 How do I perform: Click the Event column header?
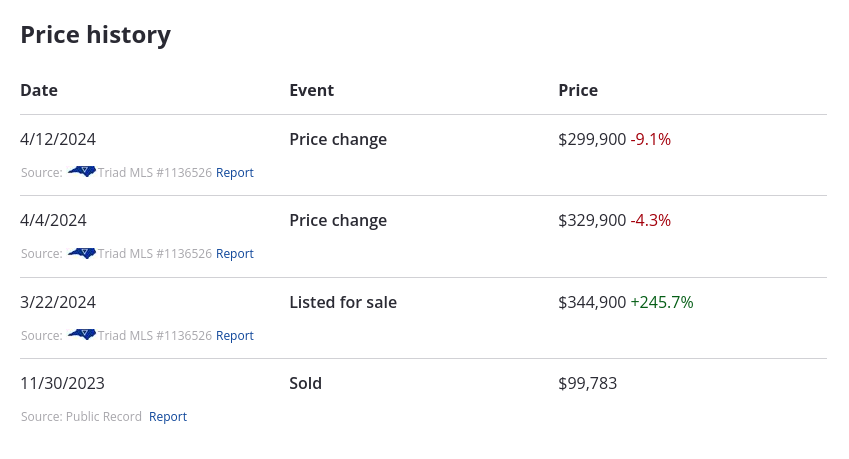(x=311, y=90)
